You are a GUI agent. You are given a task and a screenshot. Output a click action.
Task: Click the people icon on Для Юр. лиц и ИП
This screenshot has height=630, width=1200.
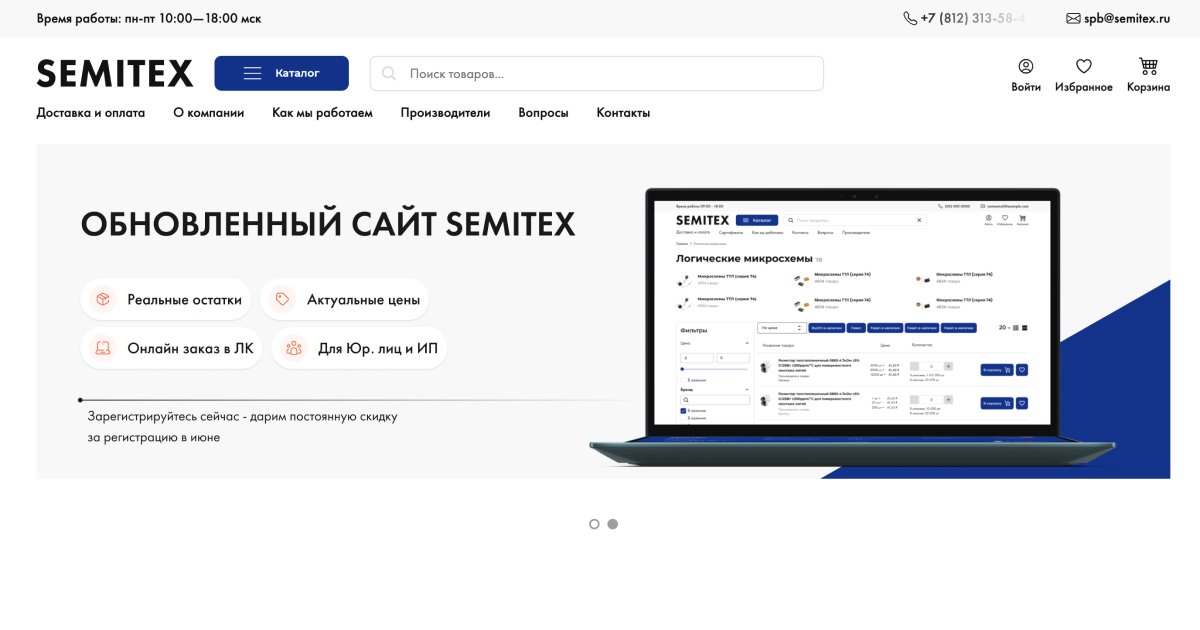pyautogui.click(x=293, y=348)
